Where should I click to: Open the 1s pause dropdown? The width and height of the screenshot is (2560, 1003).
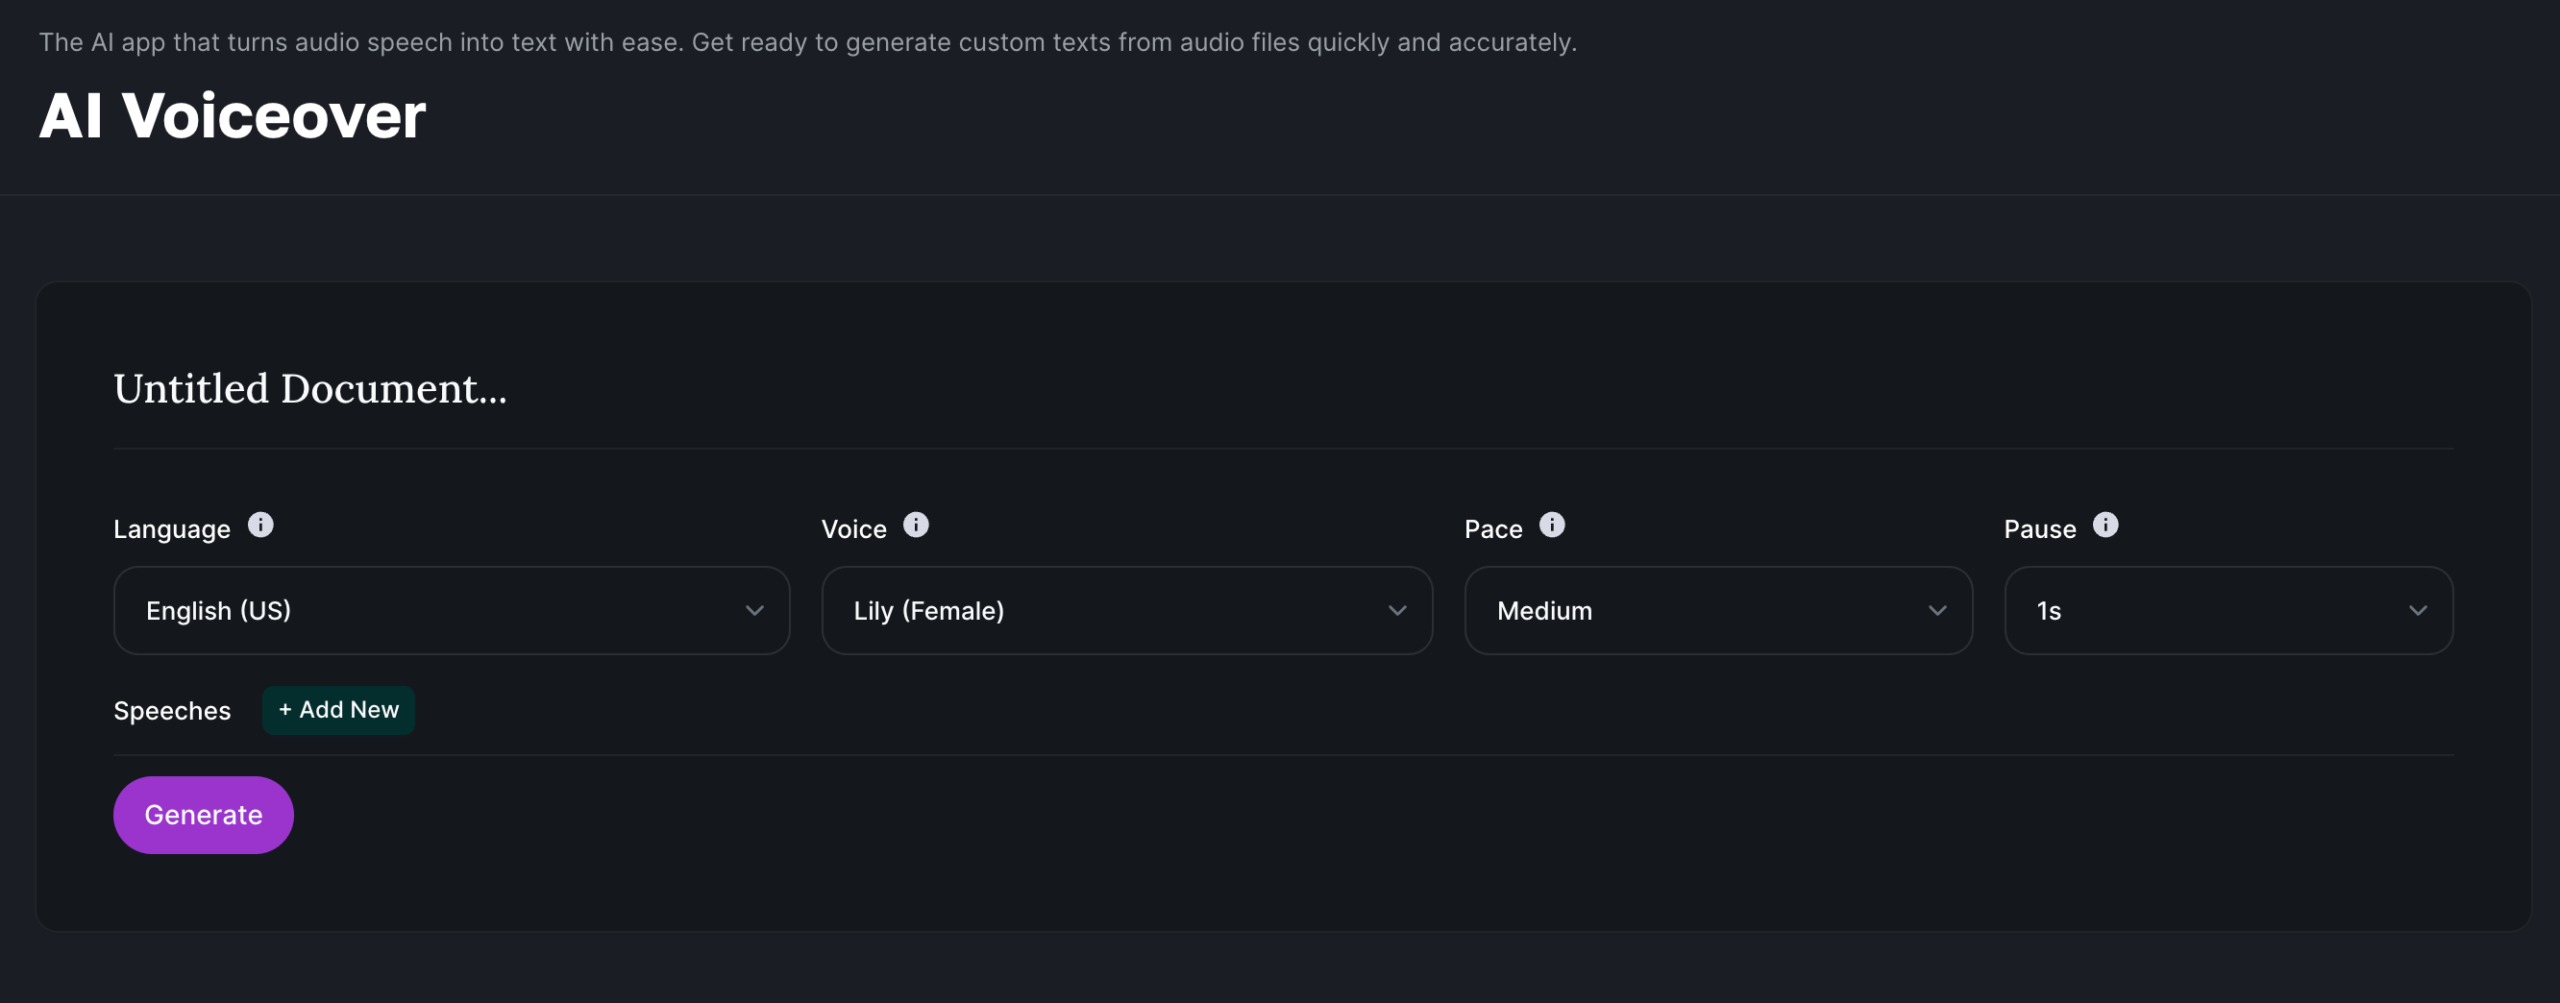point(2228,611)
